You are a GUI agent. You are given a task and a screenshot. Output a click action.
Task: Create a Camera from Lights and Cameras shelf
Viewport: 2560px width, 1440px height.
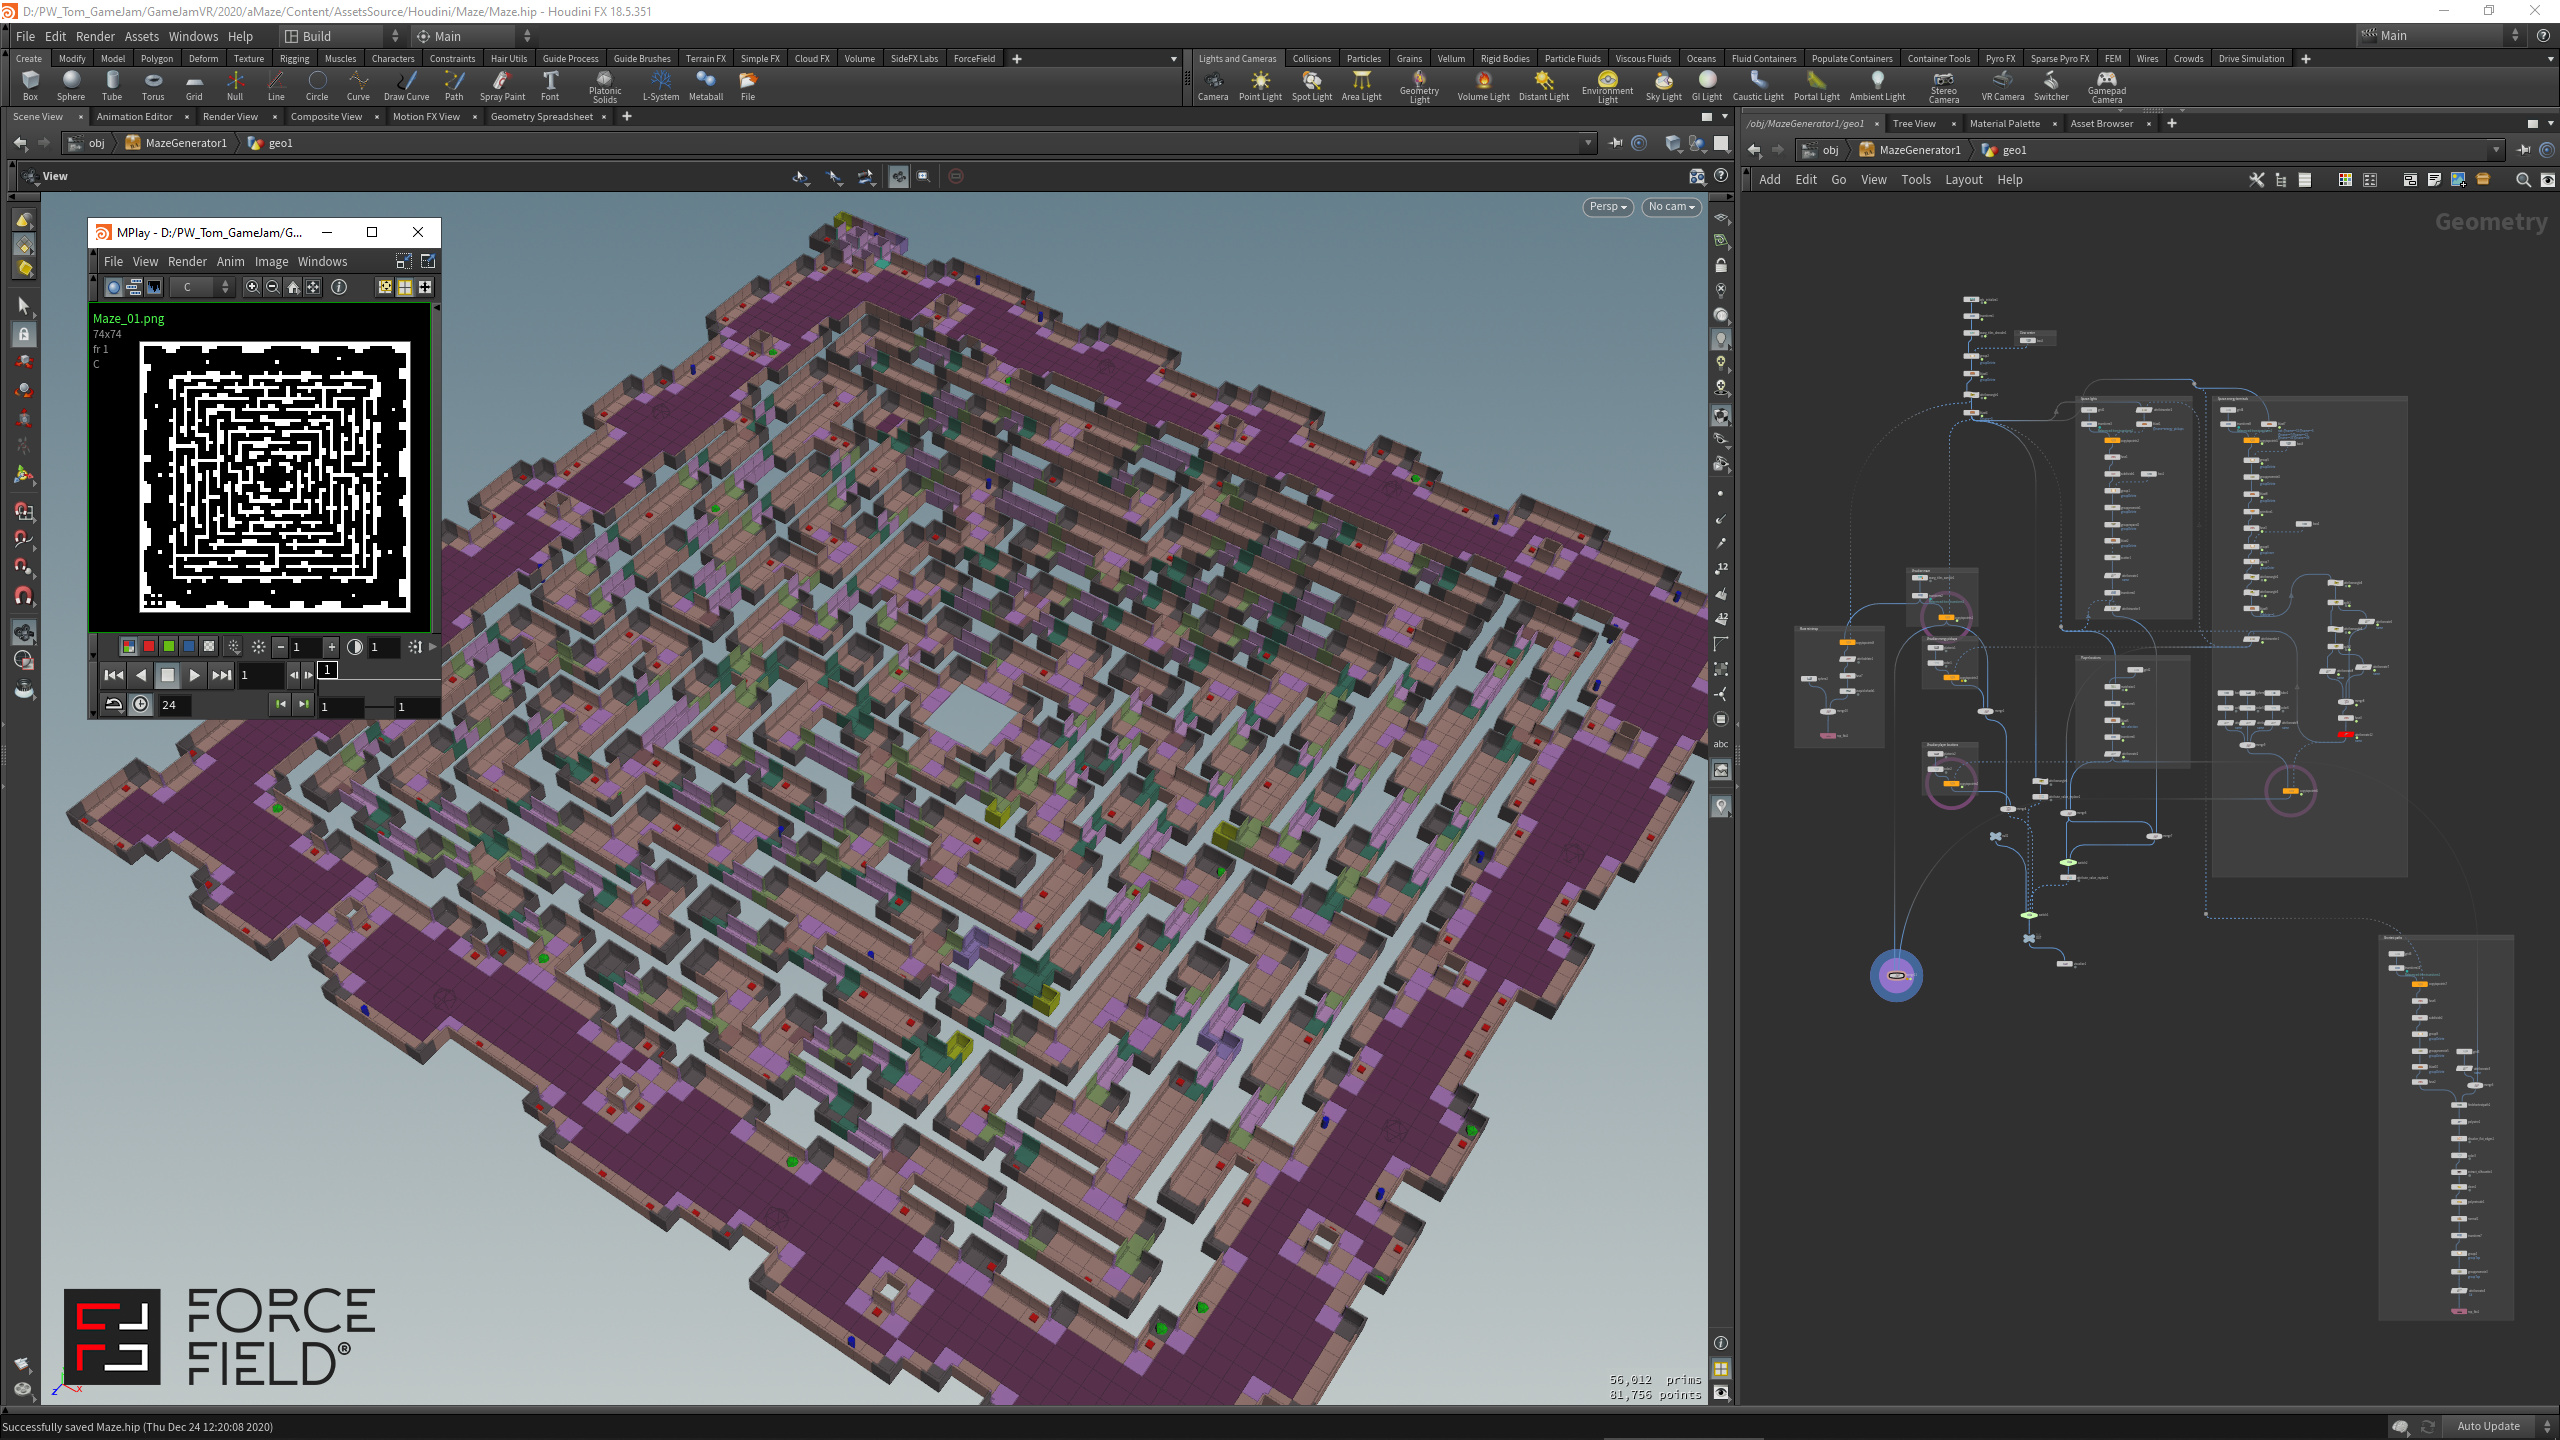click(1213, 85)
